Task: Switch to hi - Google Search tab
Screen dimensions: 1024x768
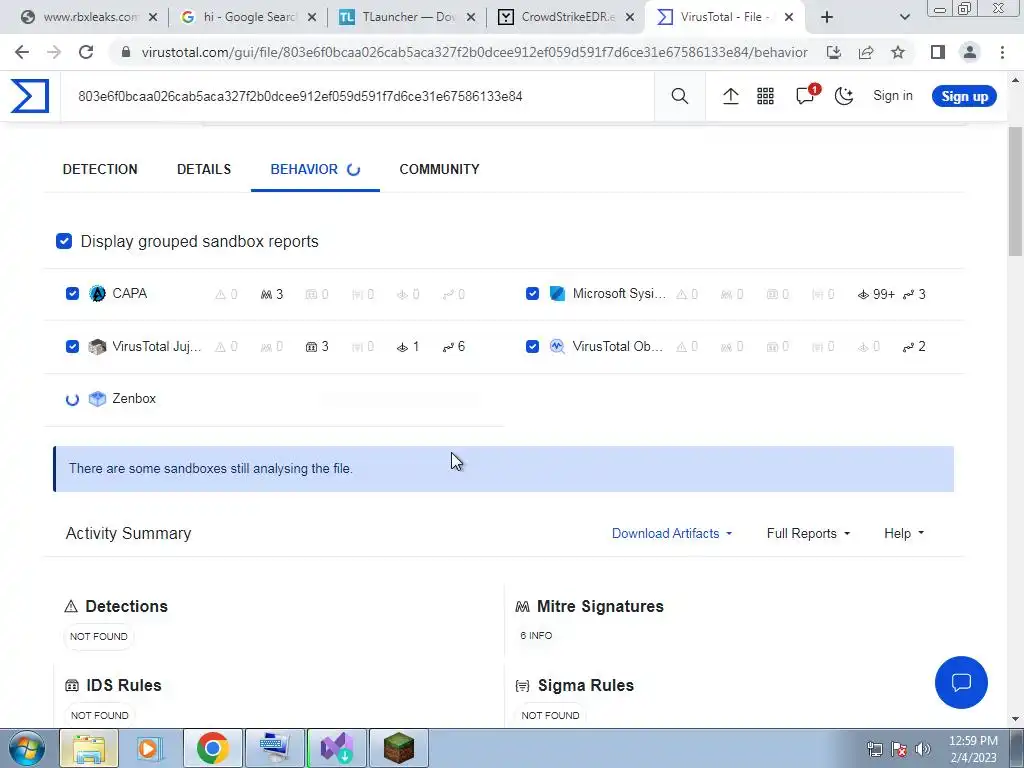Action: click(x=247, y=18)
